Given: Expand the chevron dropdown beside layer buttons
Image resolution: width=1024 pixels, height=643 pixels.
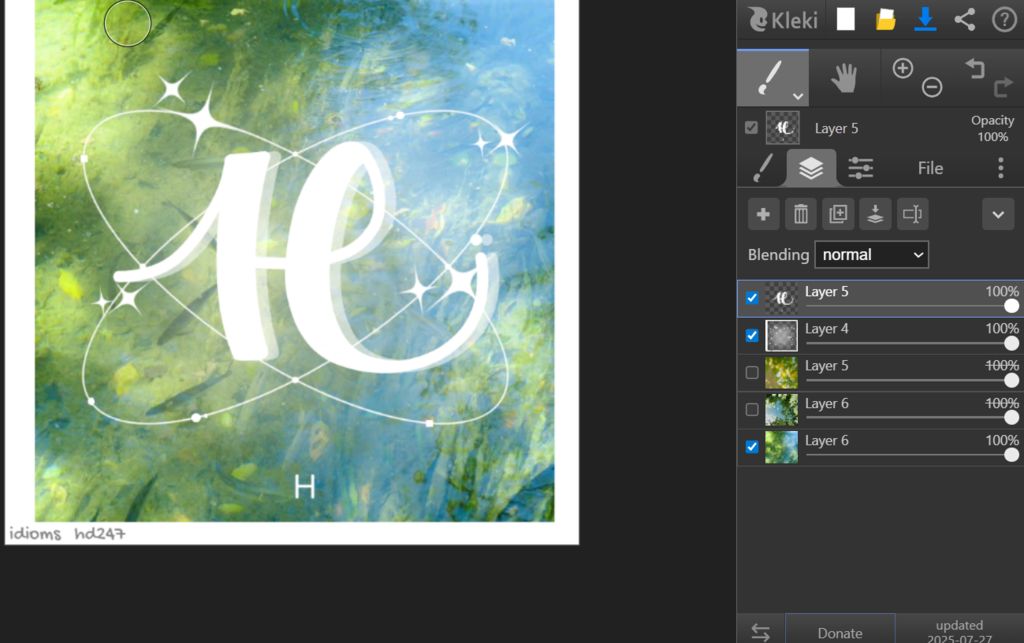Looking at the screenshot, I should [x=998, y=214].
